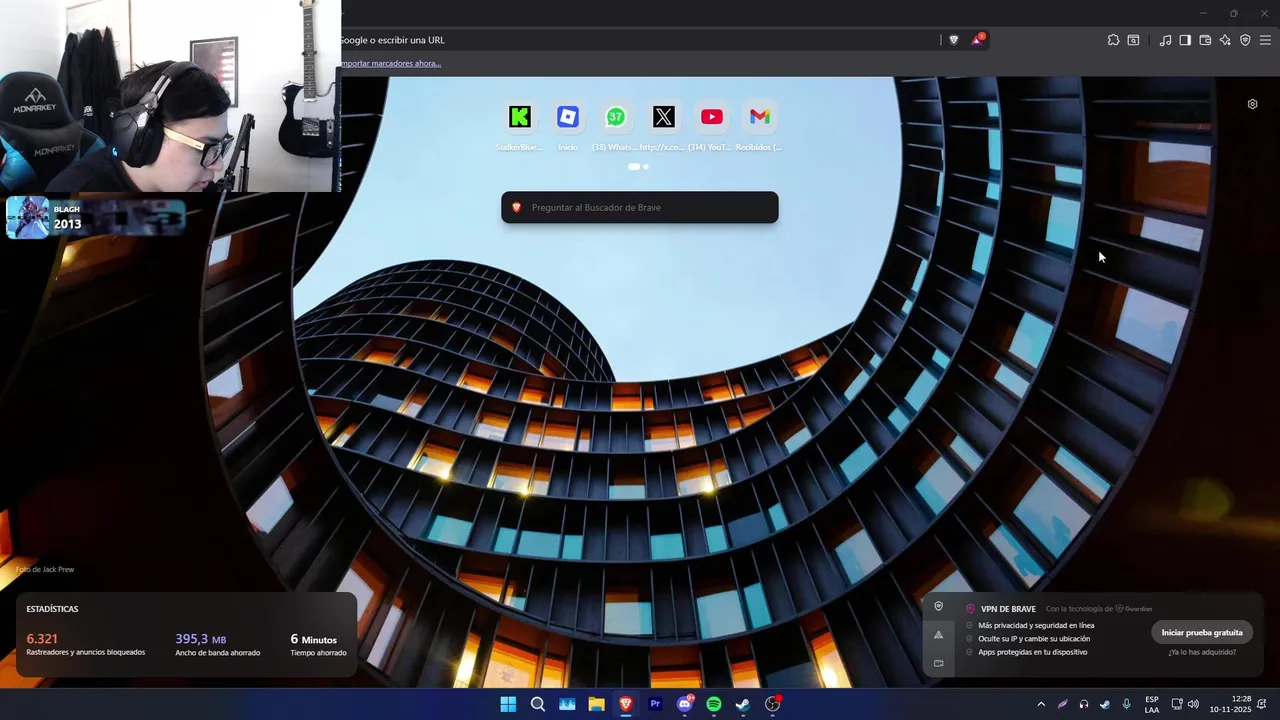This screenshot has width=1280, height=720.
Task: Click microphone icon in system tray
Action: (x=1127, y=704)
